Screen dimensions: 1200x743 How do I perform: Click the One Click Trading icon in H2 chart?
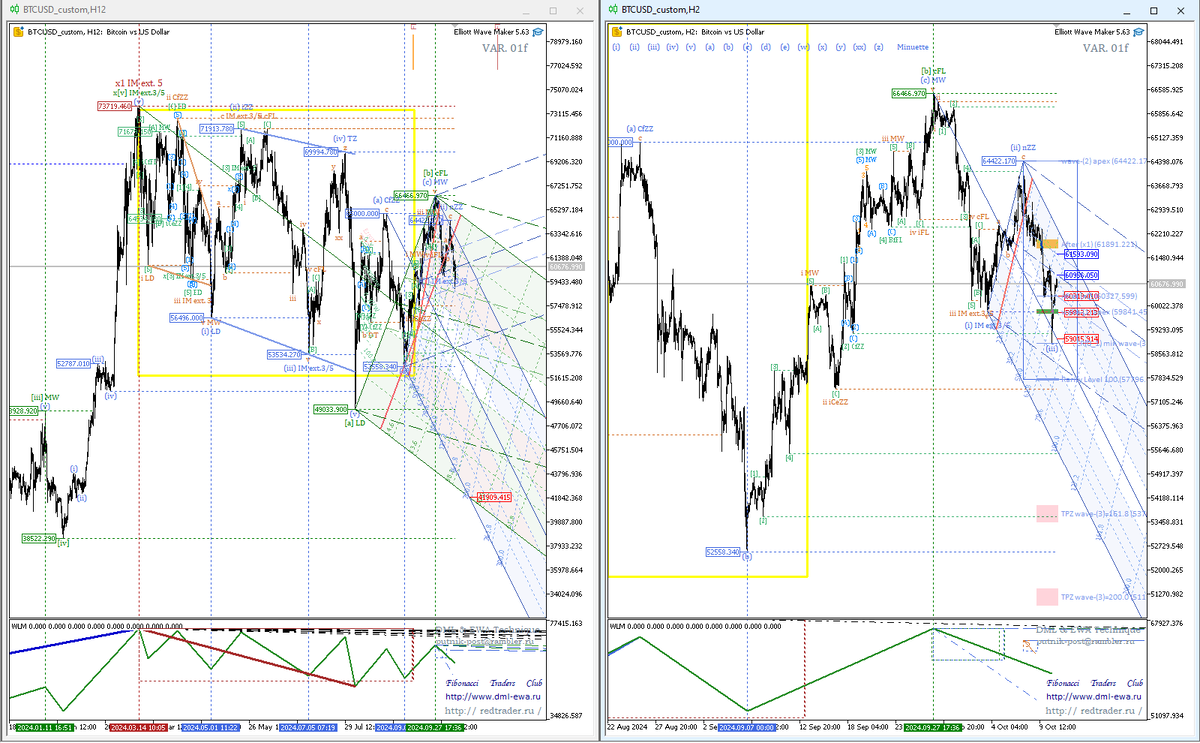tap(616, 32)
